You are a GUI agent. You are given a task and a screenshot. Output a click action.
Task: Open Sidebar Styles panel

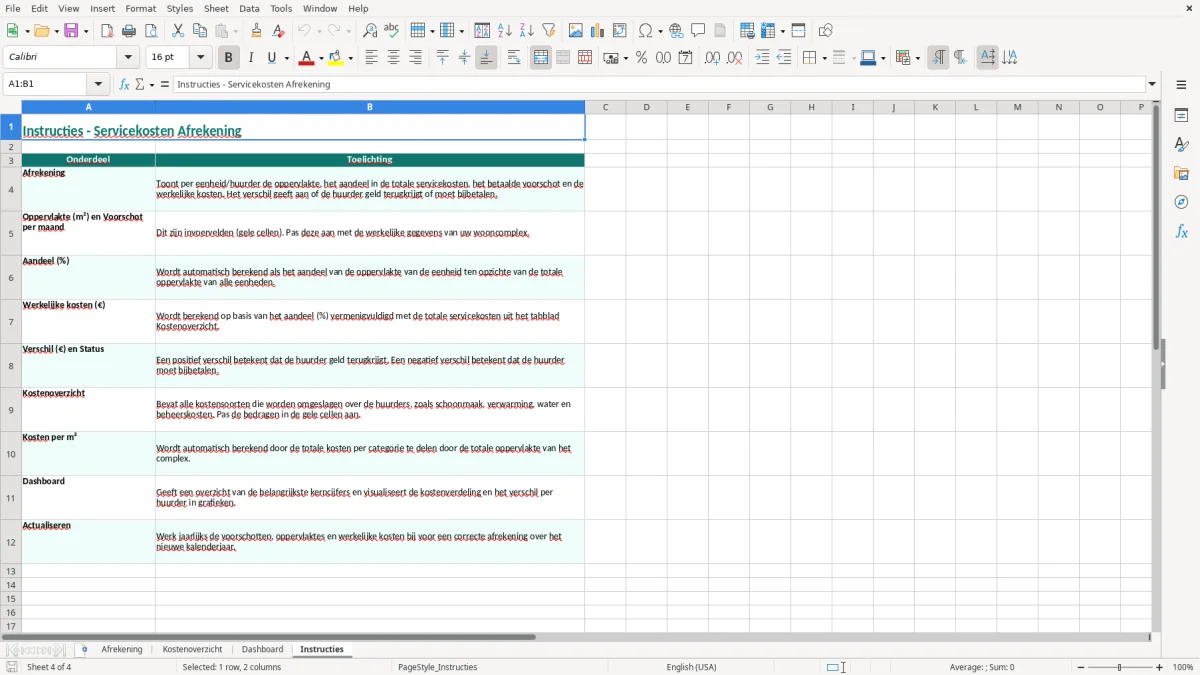click(1181, 144)
